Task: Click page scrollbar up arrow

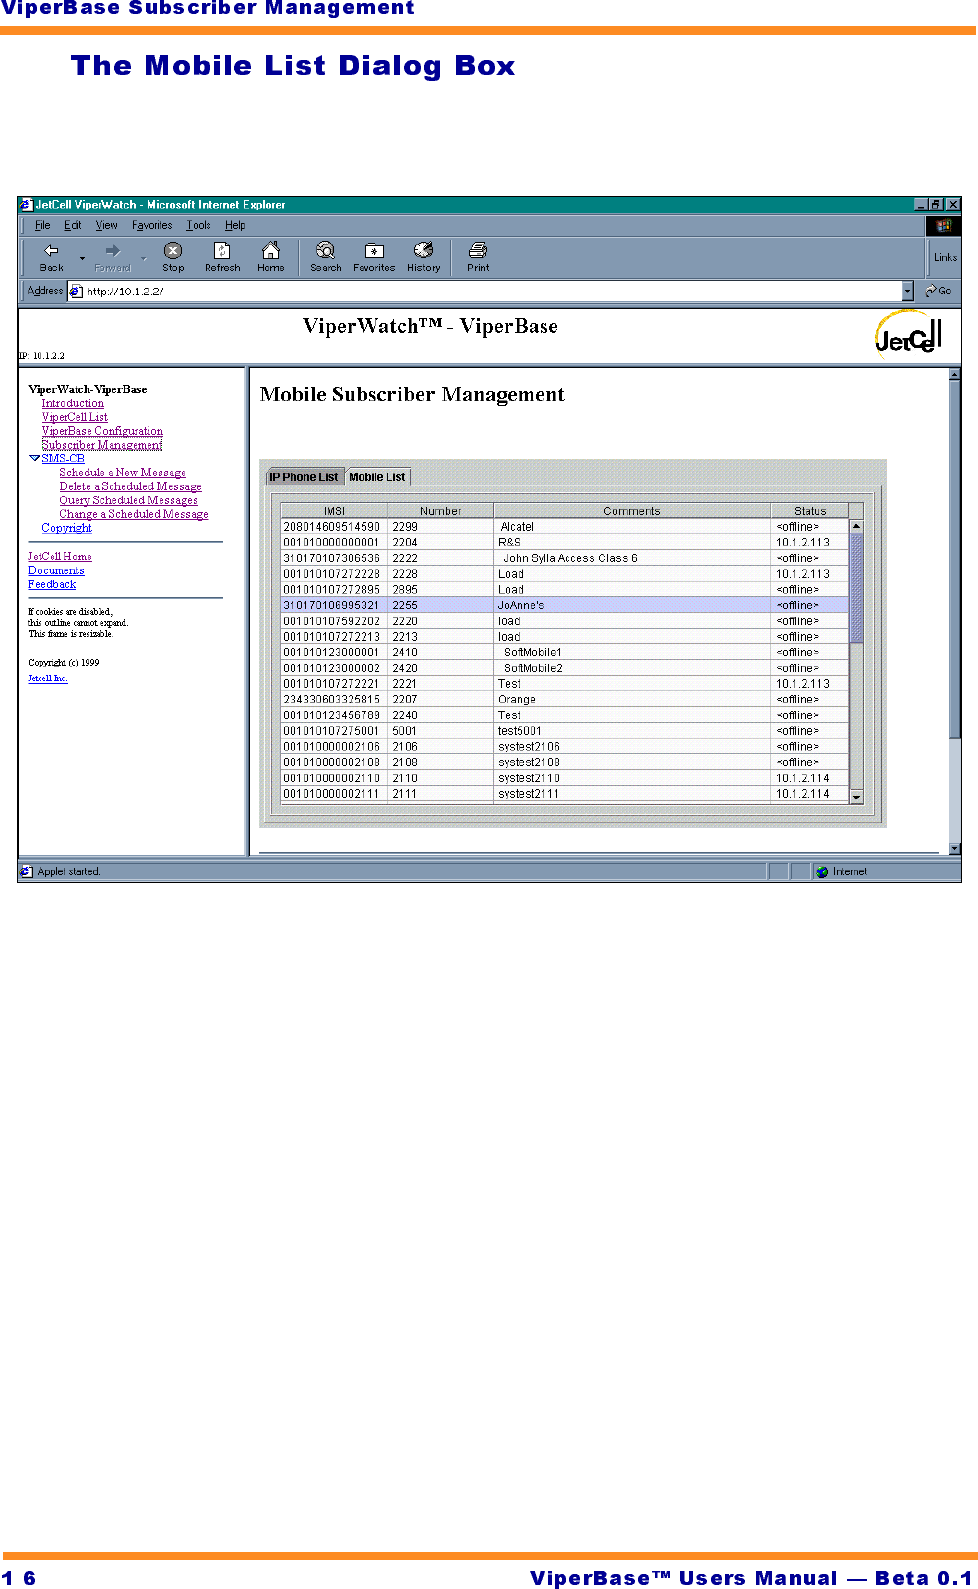Action: pyautogui.click(x=954, y=375)
